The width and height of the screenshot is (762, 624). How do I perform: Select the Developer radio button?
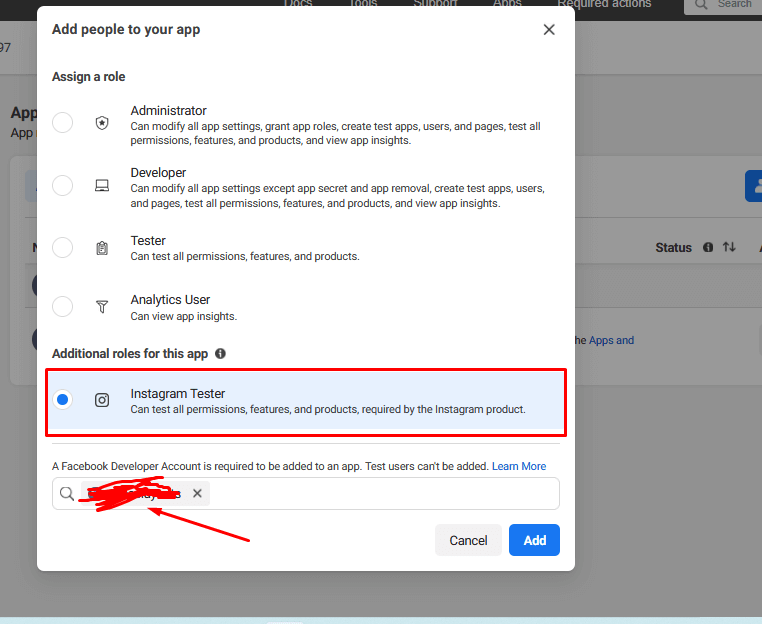[x=63, y=185]
